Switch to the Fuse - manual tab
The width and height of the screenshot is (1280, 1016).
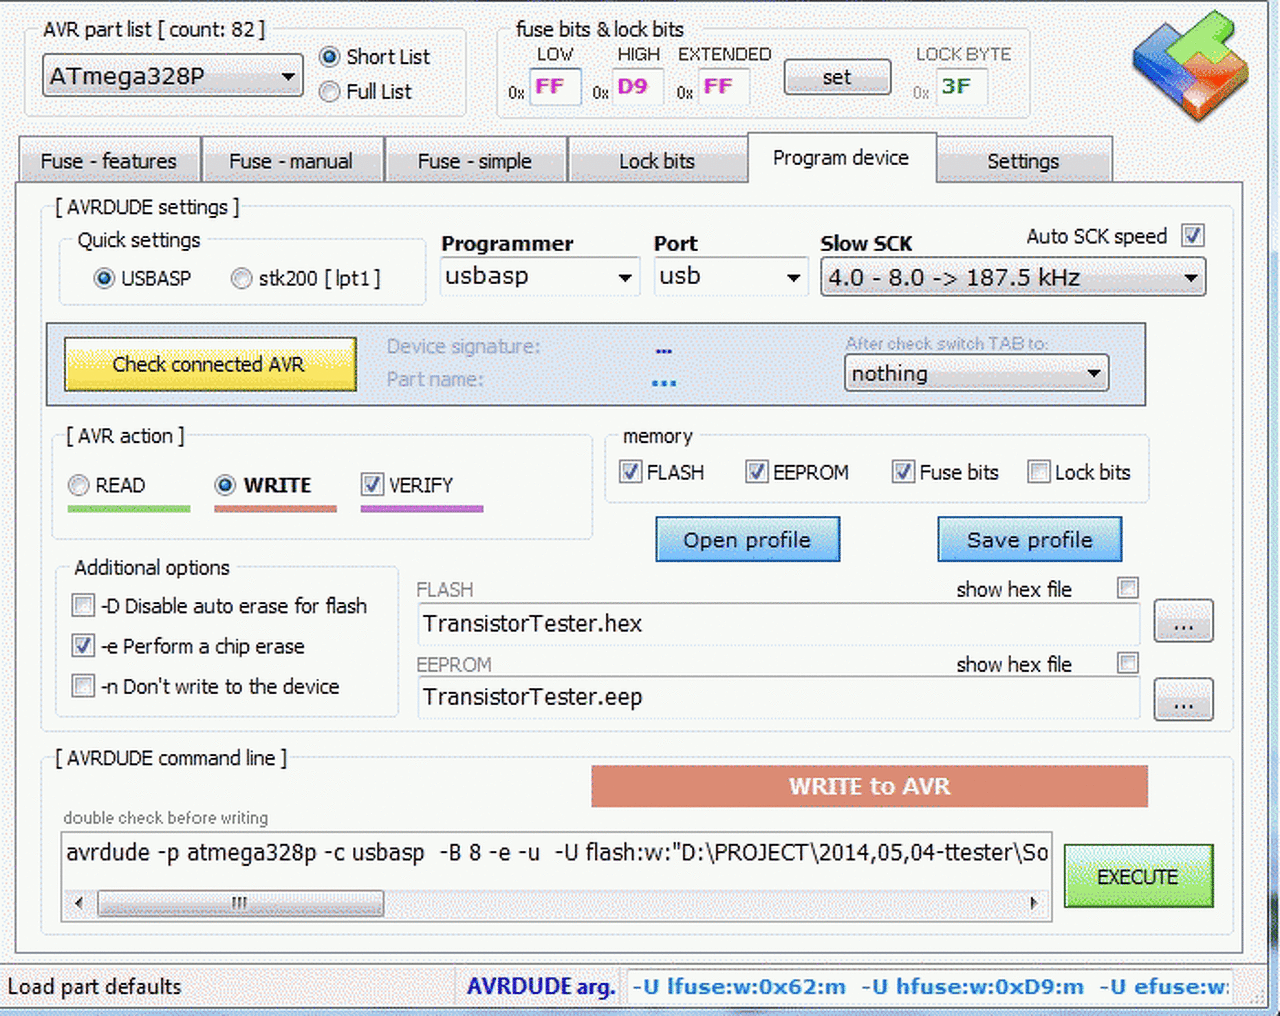click(291, 161)
